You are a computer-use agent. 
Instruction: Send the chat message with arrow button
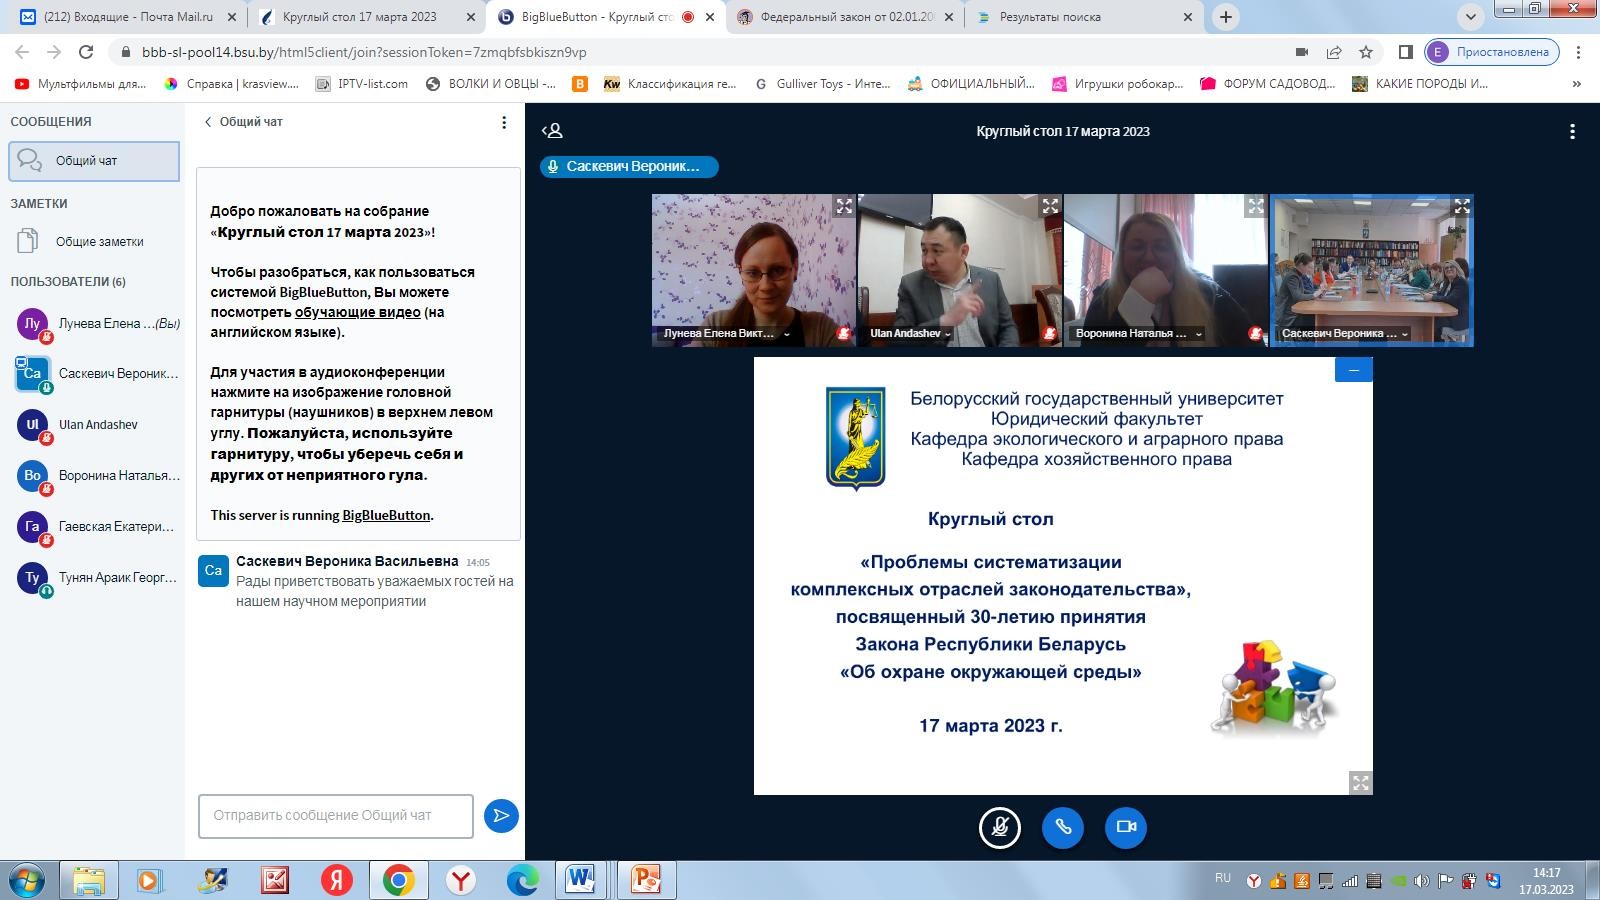[x=501, y=815]
